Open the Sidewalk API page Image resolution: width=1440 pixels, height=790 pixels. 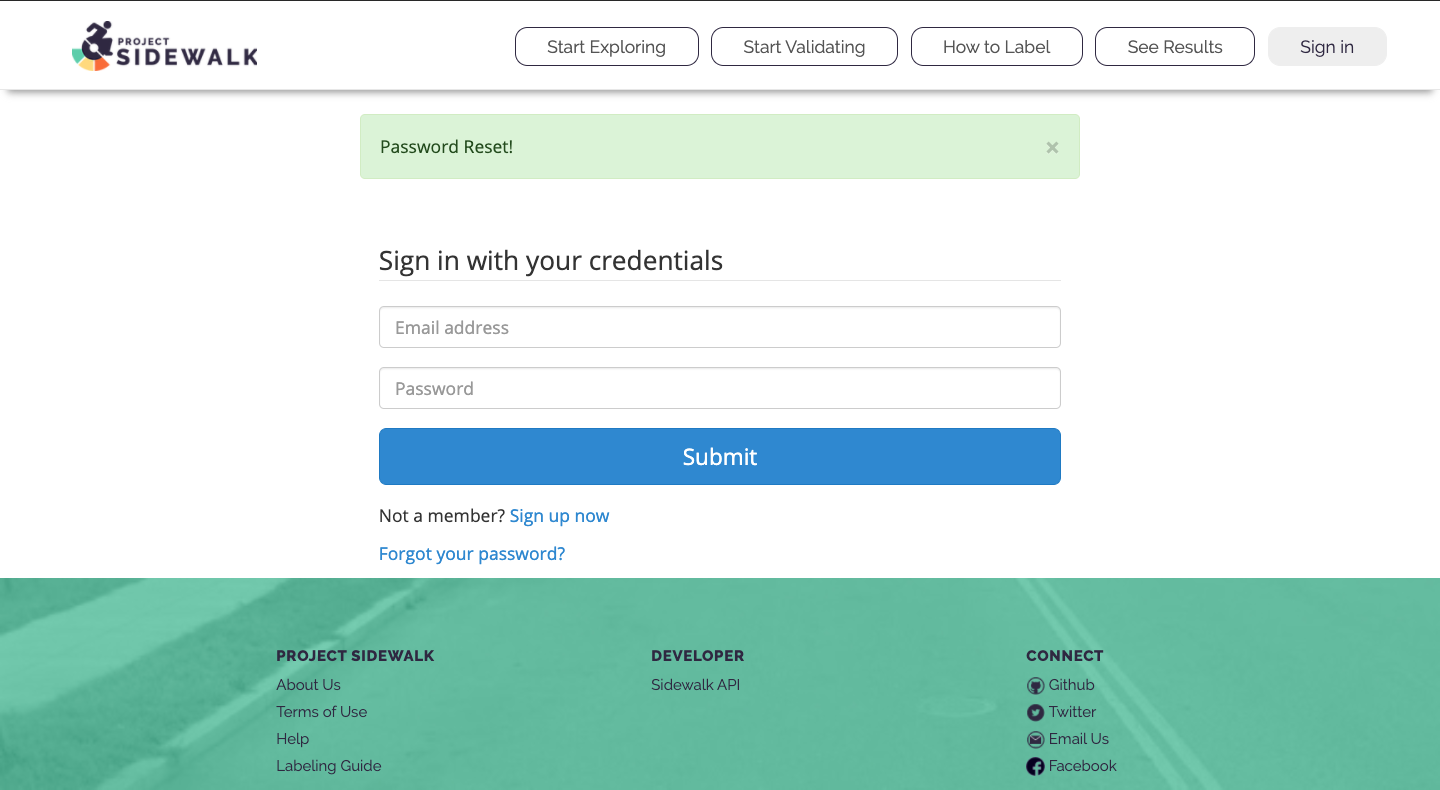click(x=695, y=685)
